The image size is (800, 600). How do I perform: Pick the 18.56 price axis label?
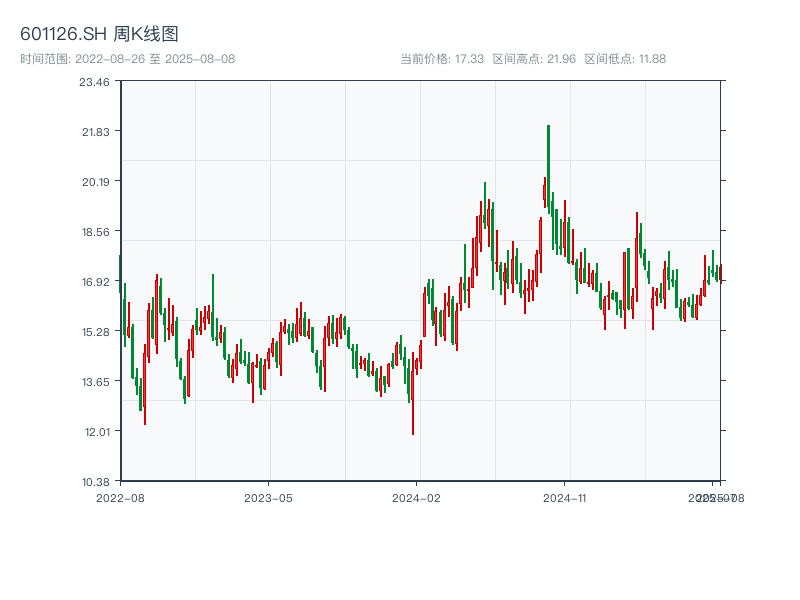pyautogui.click(x=94, y=232)
